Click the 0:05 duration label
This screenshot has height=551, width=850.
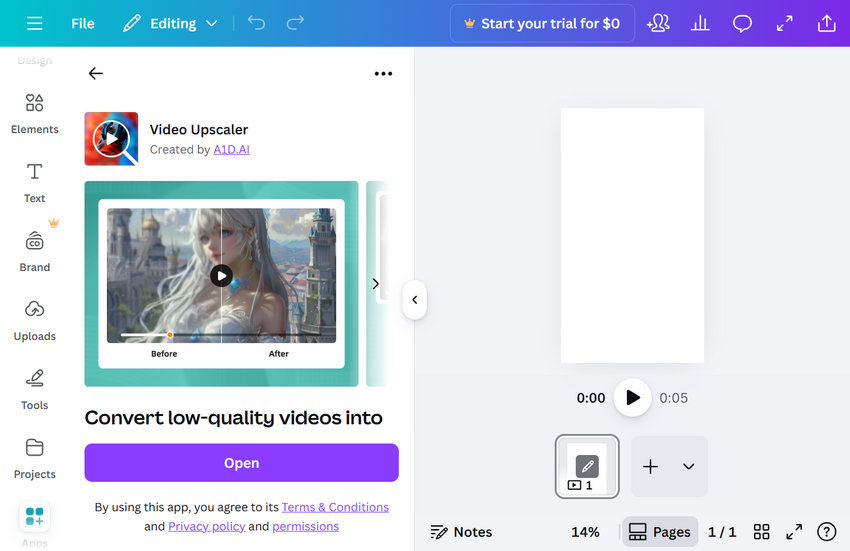coord(673,398)
